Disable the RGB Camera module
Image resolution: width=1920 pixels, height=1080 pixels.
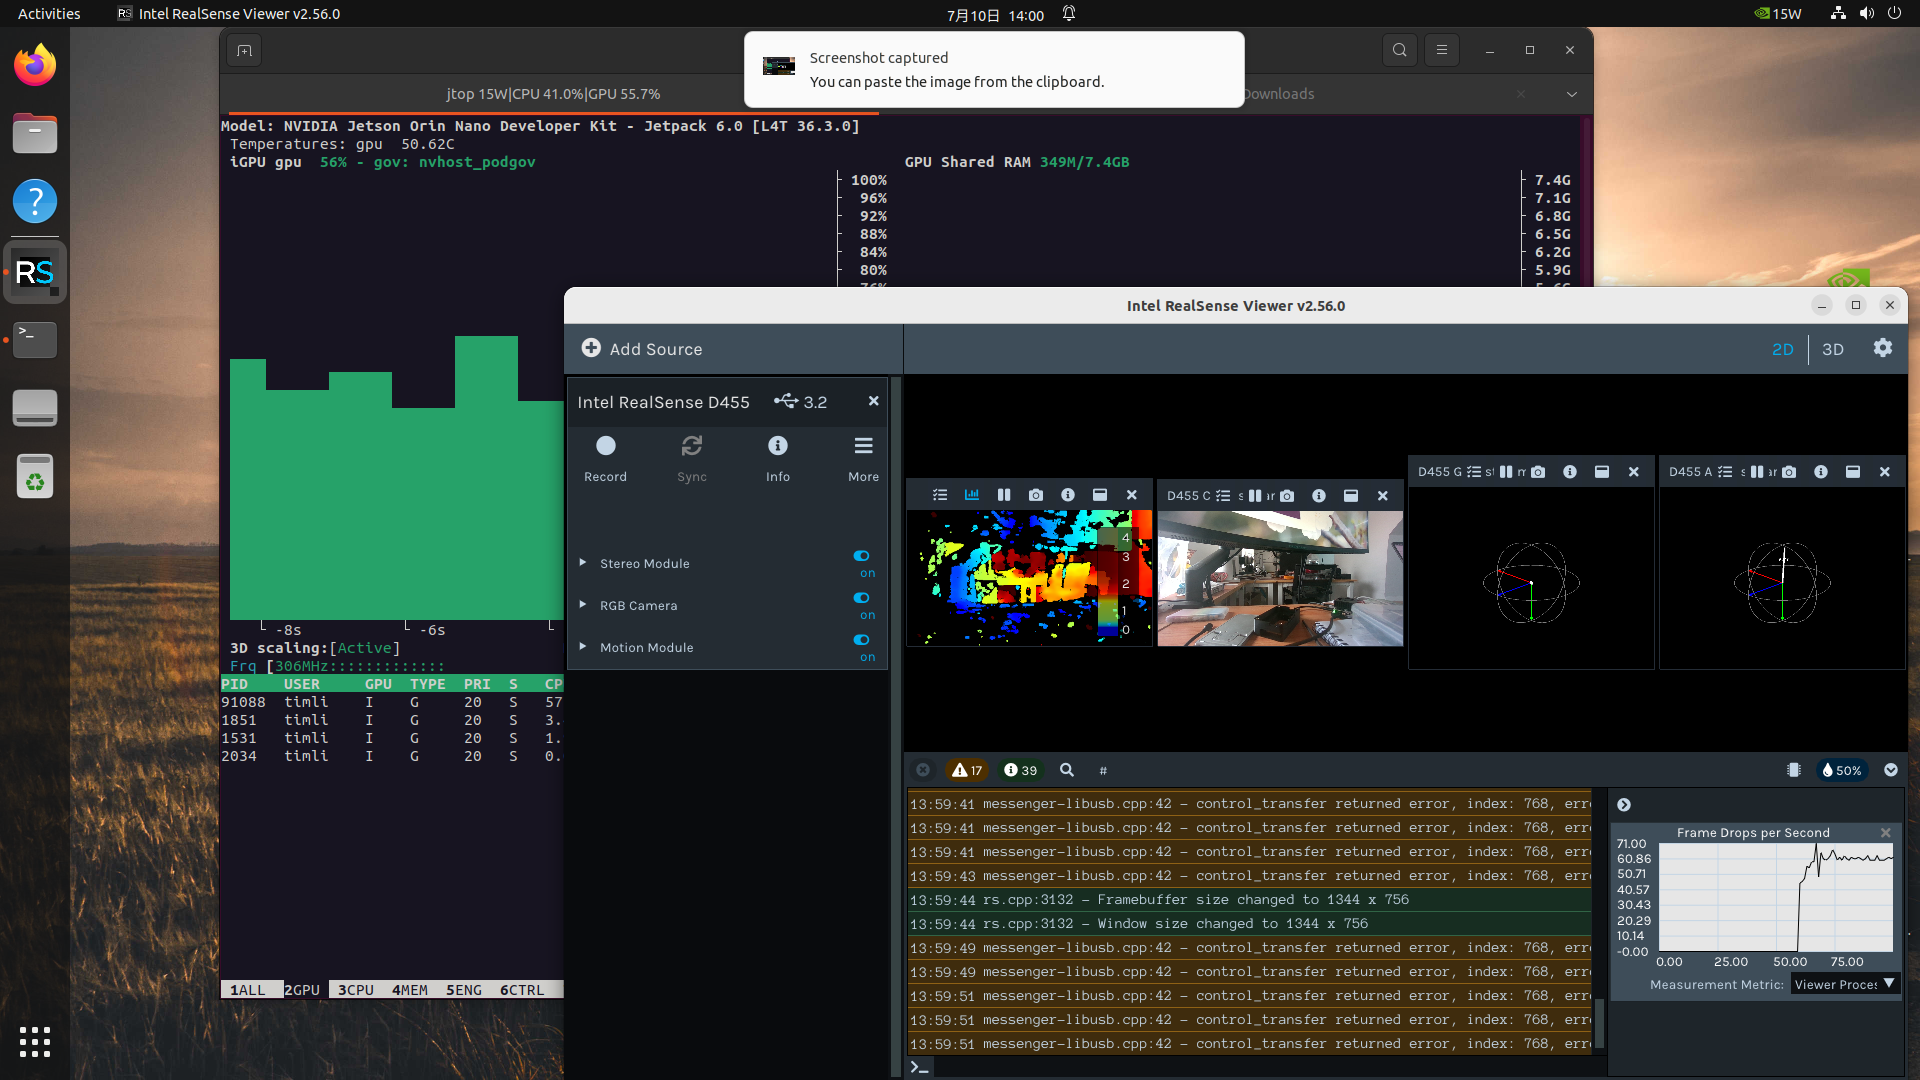(x=861, y=599)
